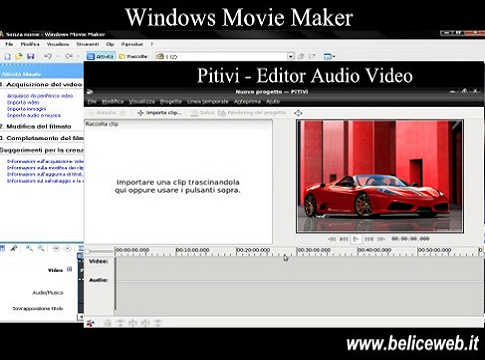Click the save project icon in Movie Maker toolbar
Screen dimensions: 485x360
click(x=31, y=56)
